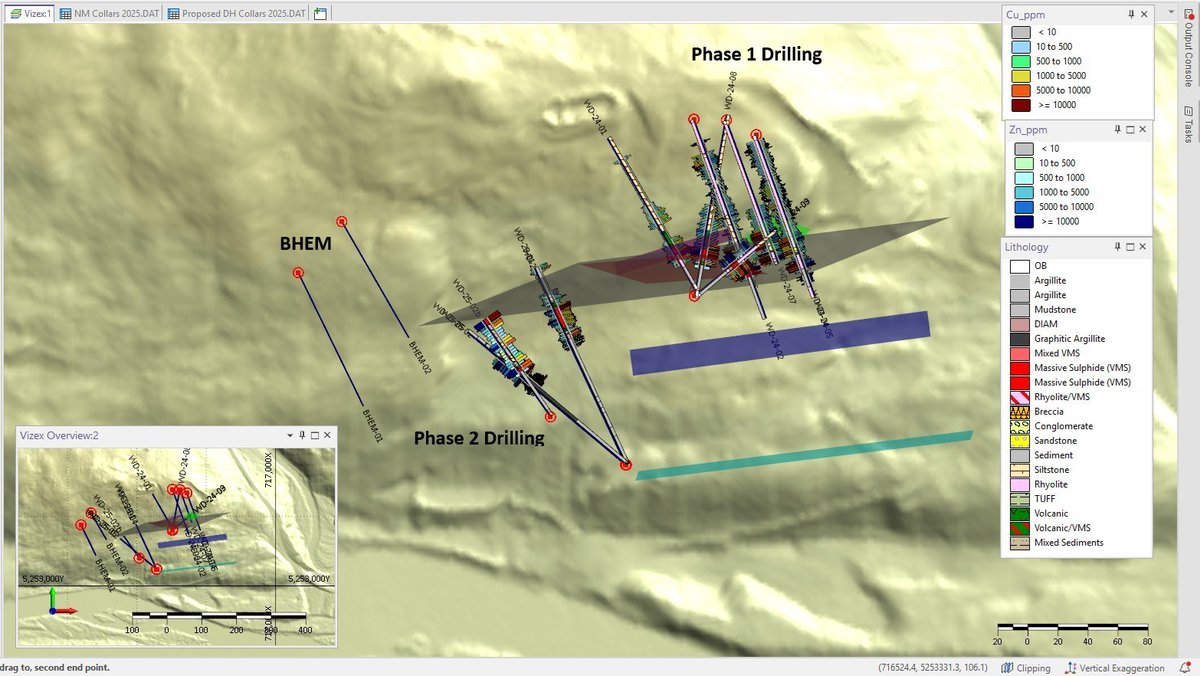
Task: Click the Mixed Sediments lithology swatch
Action: click(1018, 542)
